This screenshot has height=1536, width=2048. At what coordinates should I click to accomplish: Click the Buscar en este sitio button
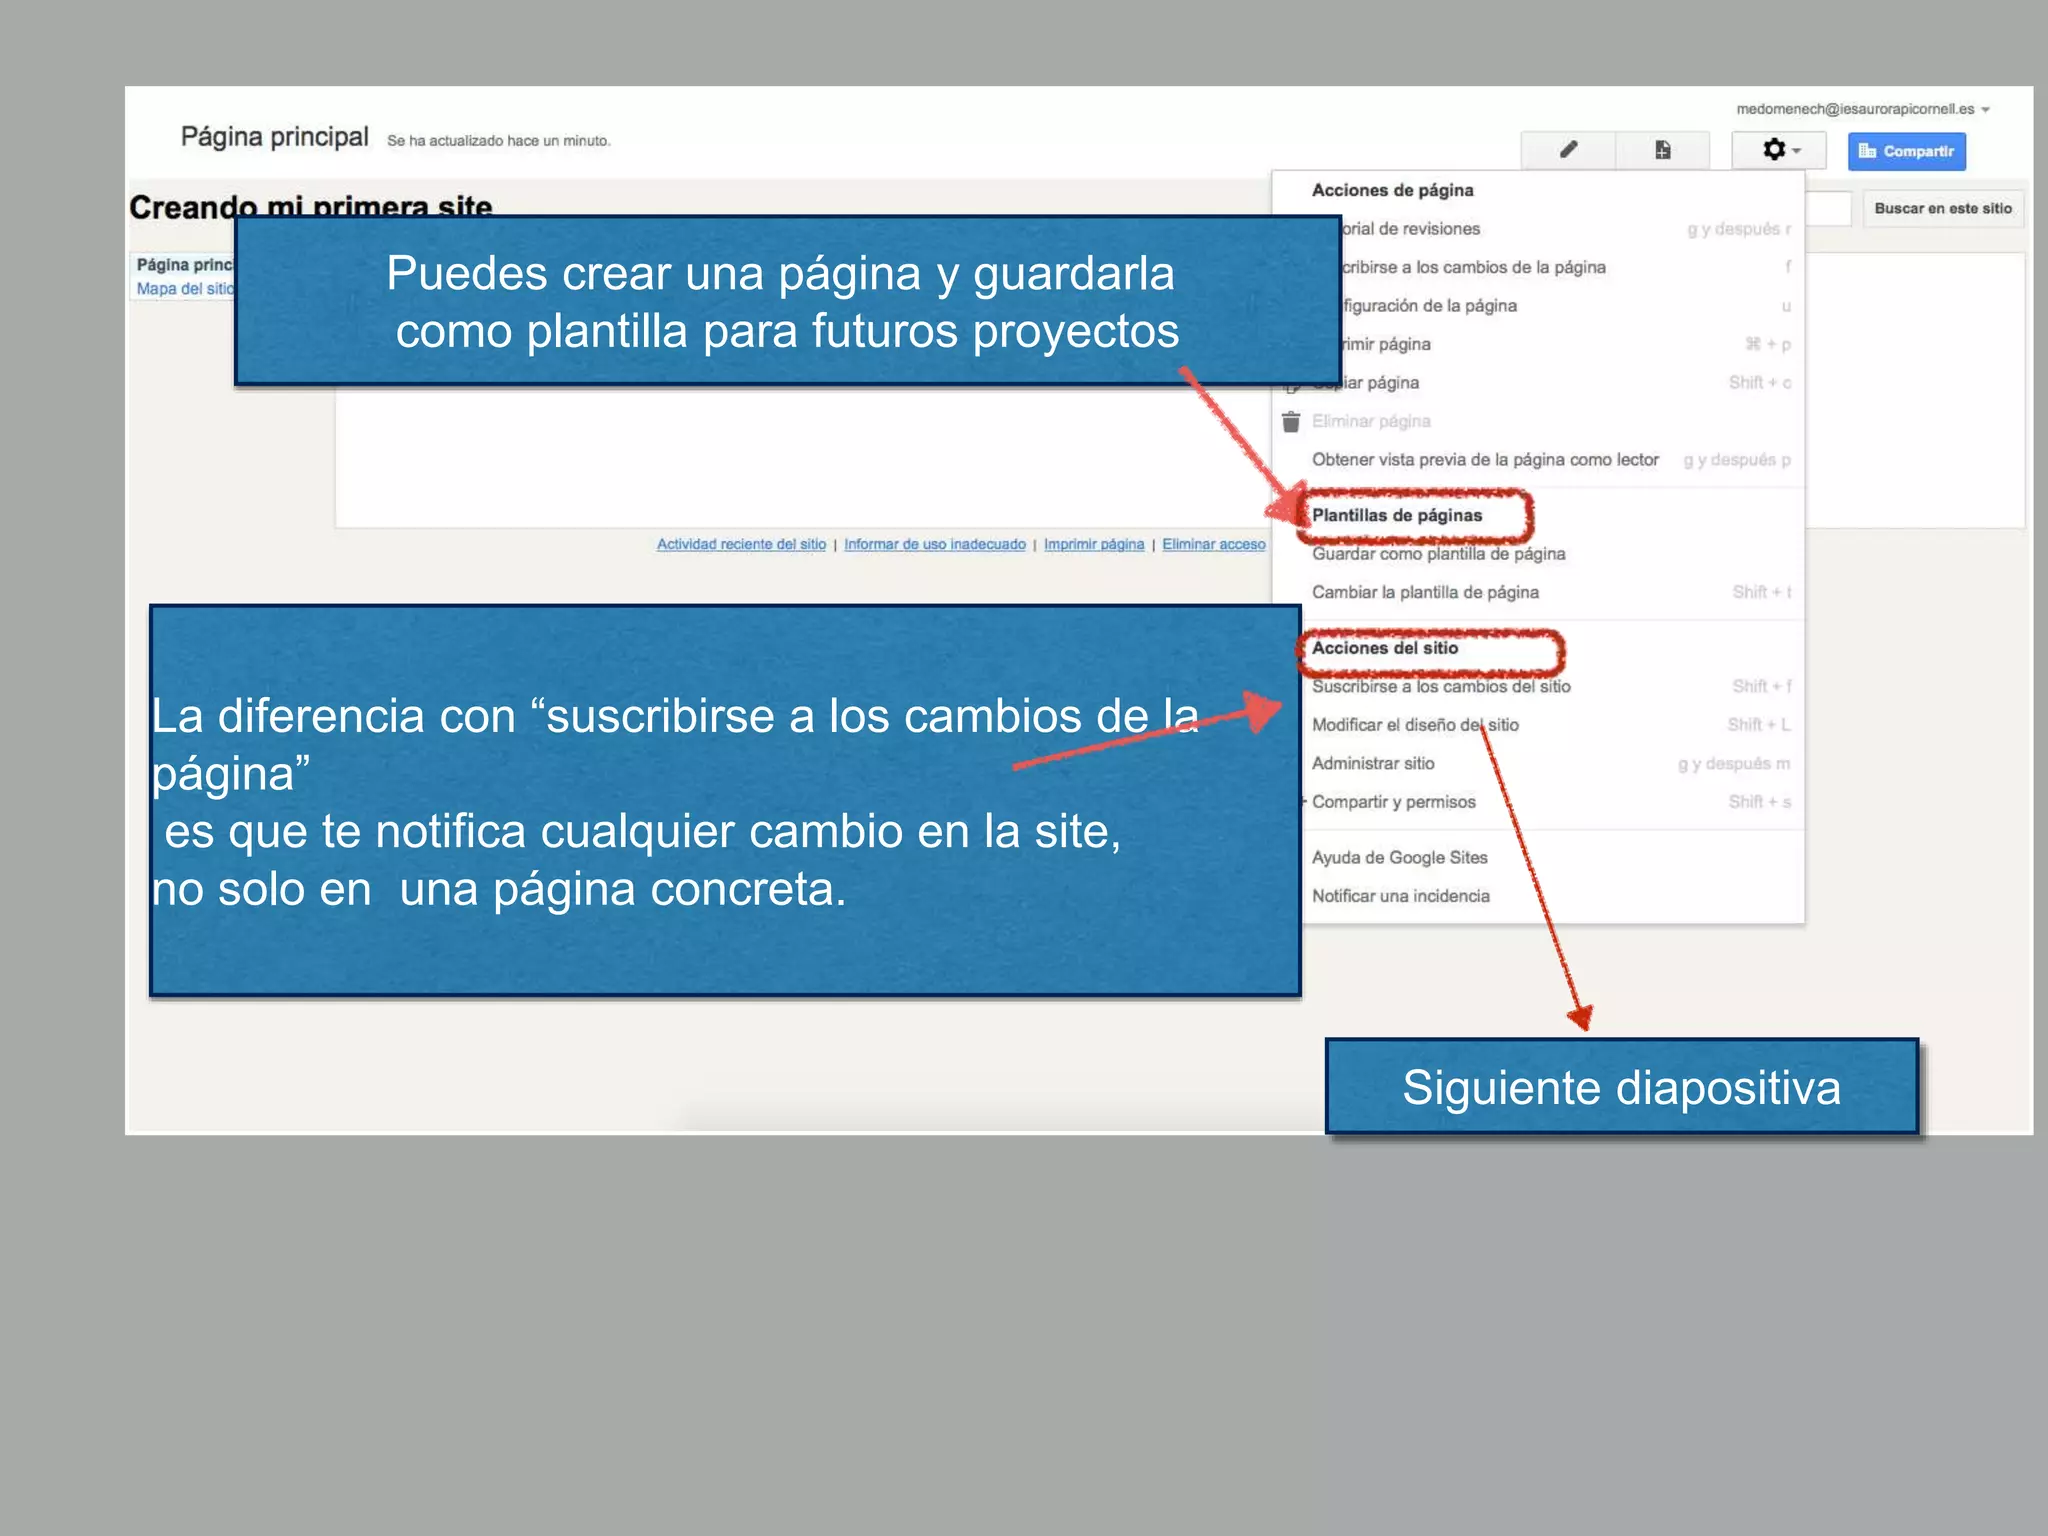pos(1942,209)
